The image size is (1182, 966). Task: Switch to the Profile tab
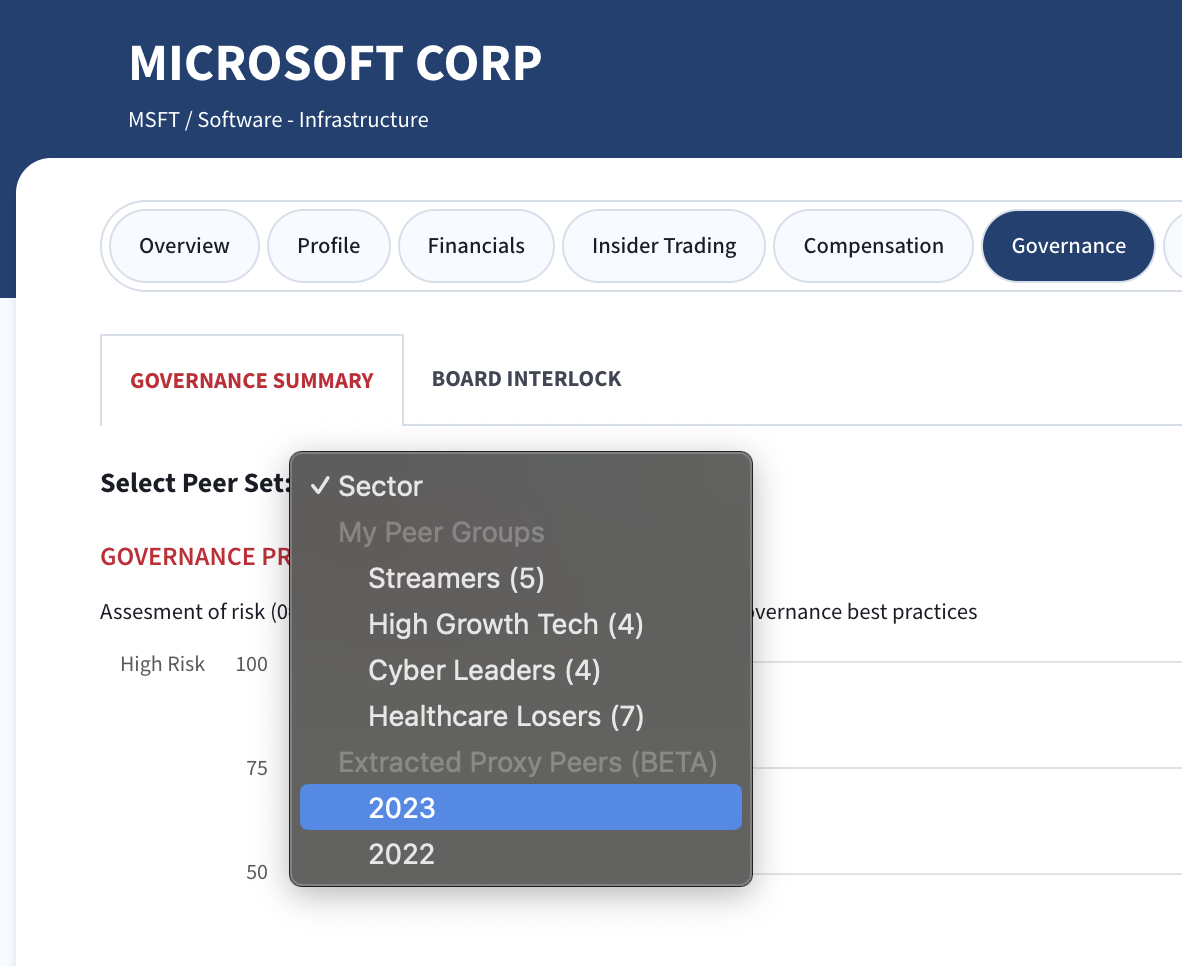tap(328, 246)
